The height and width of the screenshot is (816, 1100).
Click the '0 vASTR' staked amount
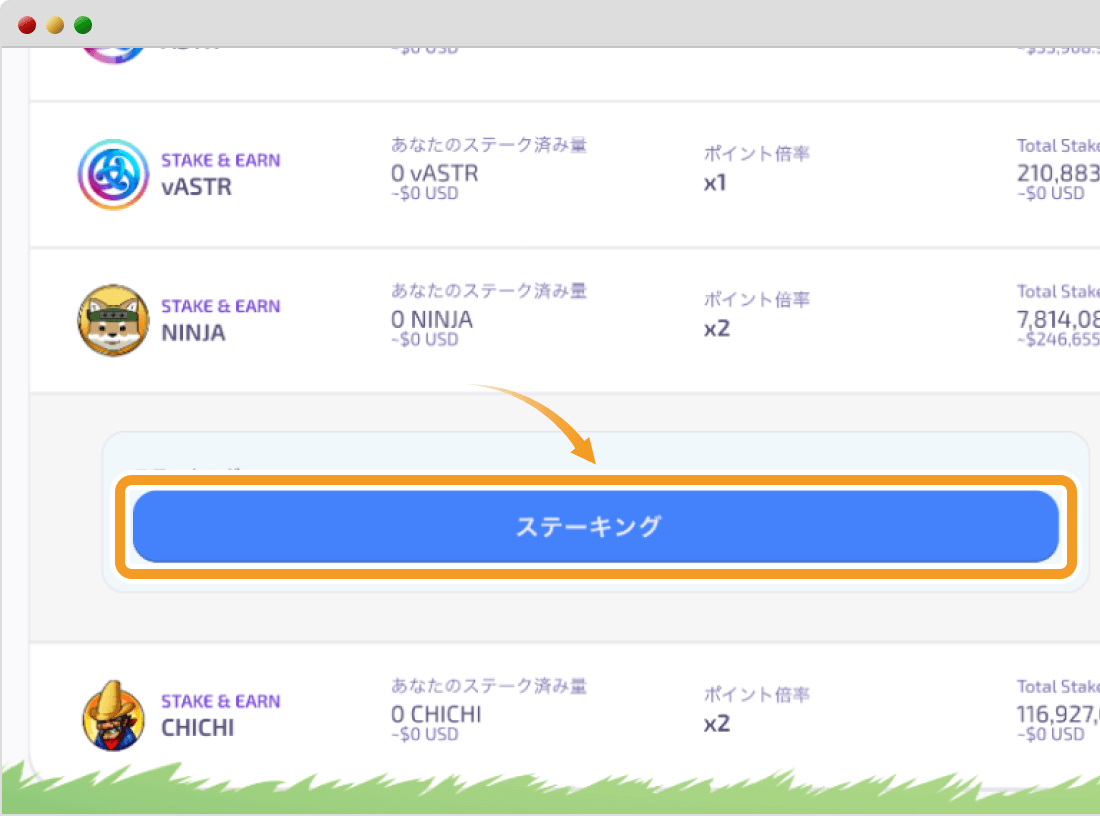[435, 173]
